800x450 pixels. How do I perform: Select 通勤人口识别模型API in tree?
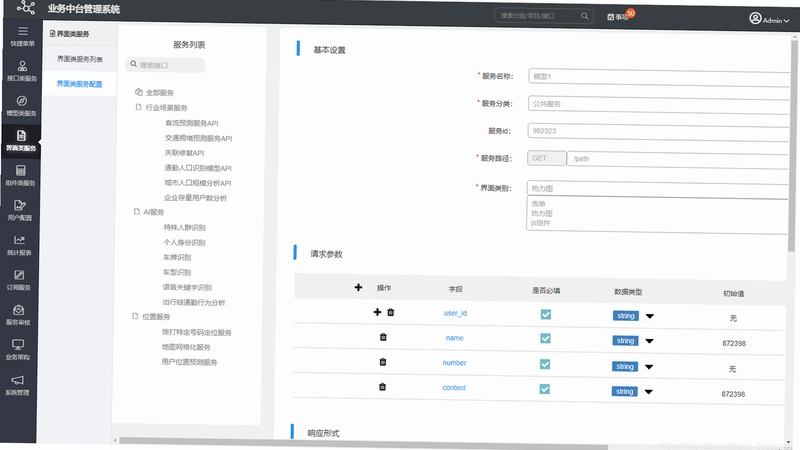(x=198, y=168)
